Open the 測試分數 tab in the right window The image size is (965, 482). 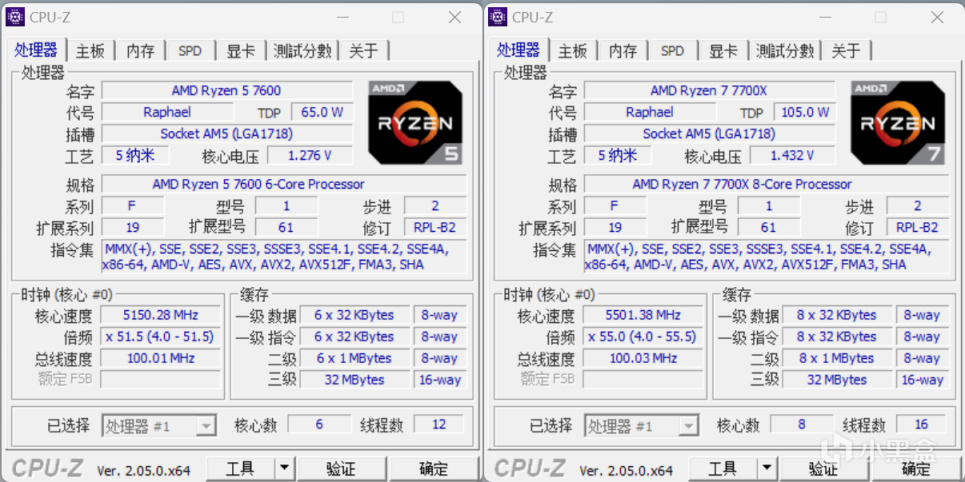coord(785,51)
